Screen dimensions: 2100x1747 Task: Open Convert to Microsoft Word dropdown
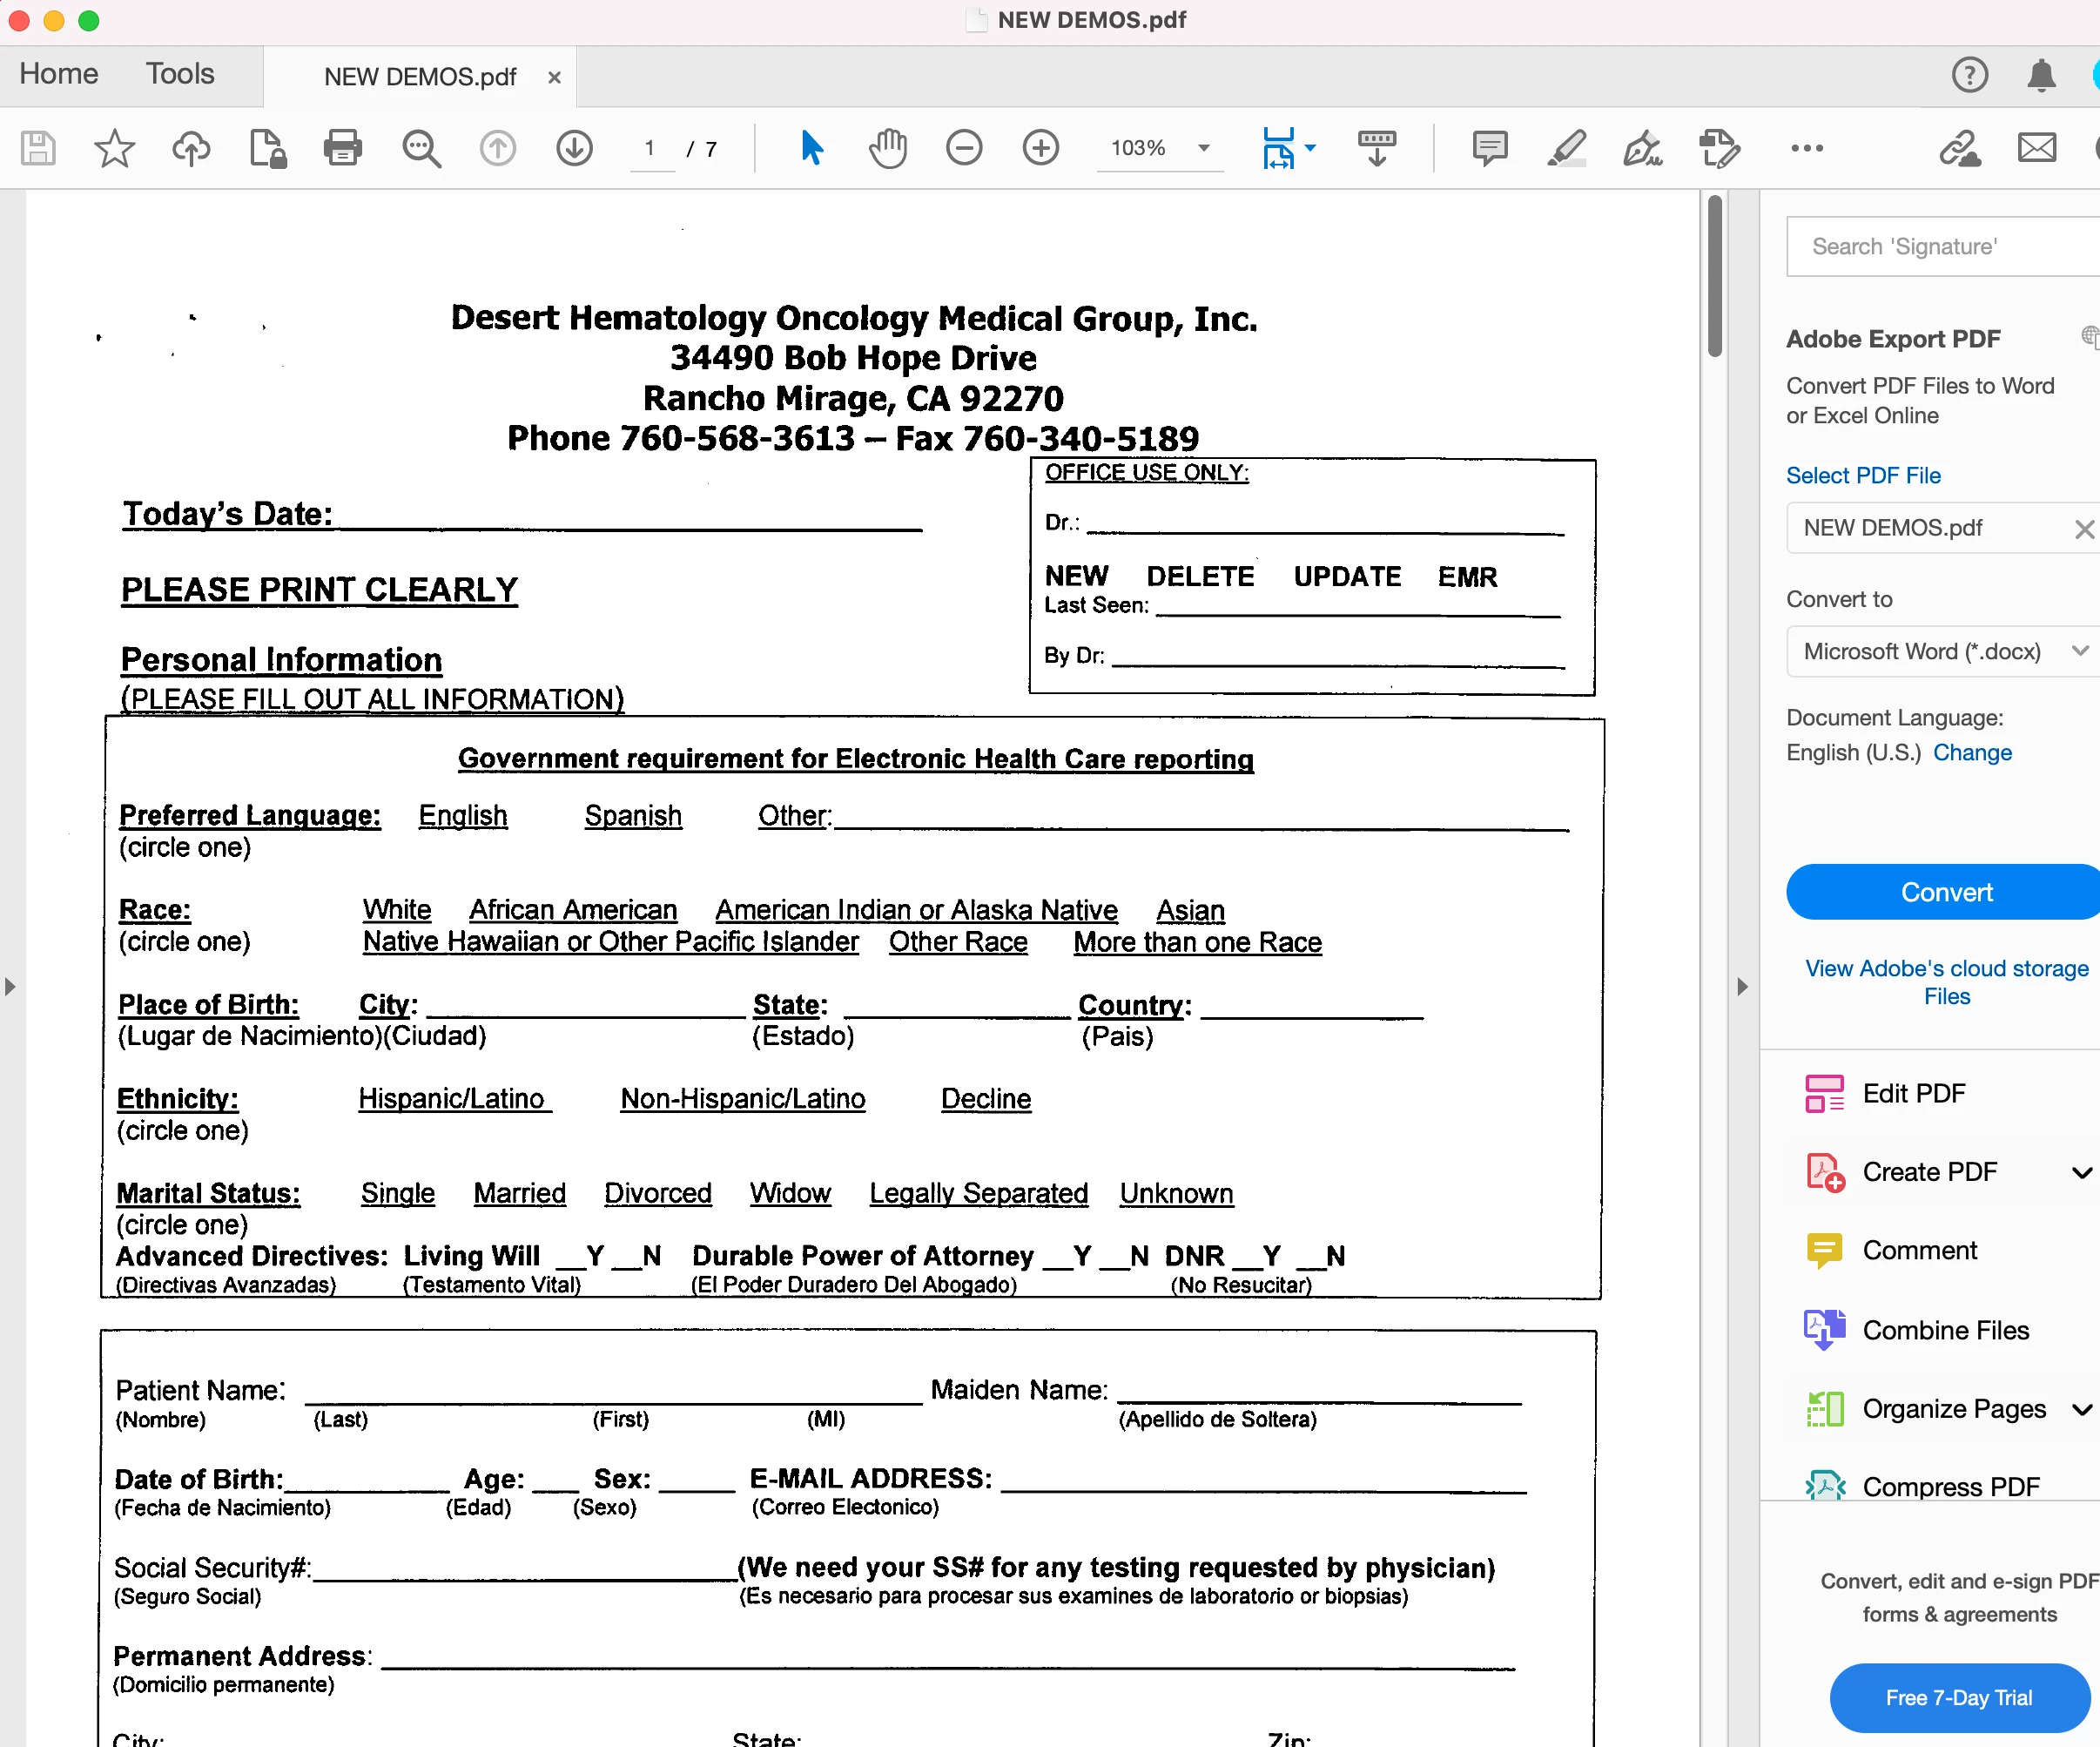click(1940, 651)
